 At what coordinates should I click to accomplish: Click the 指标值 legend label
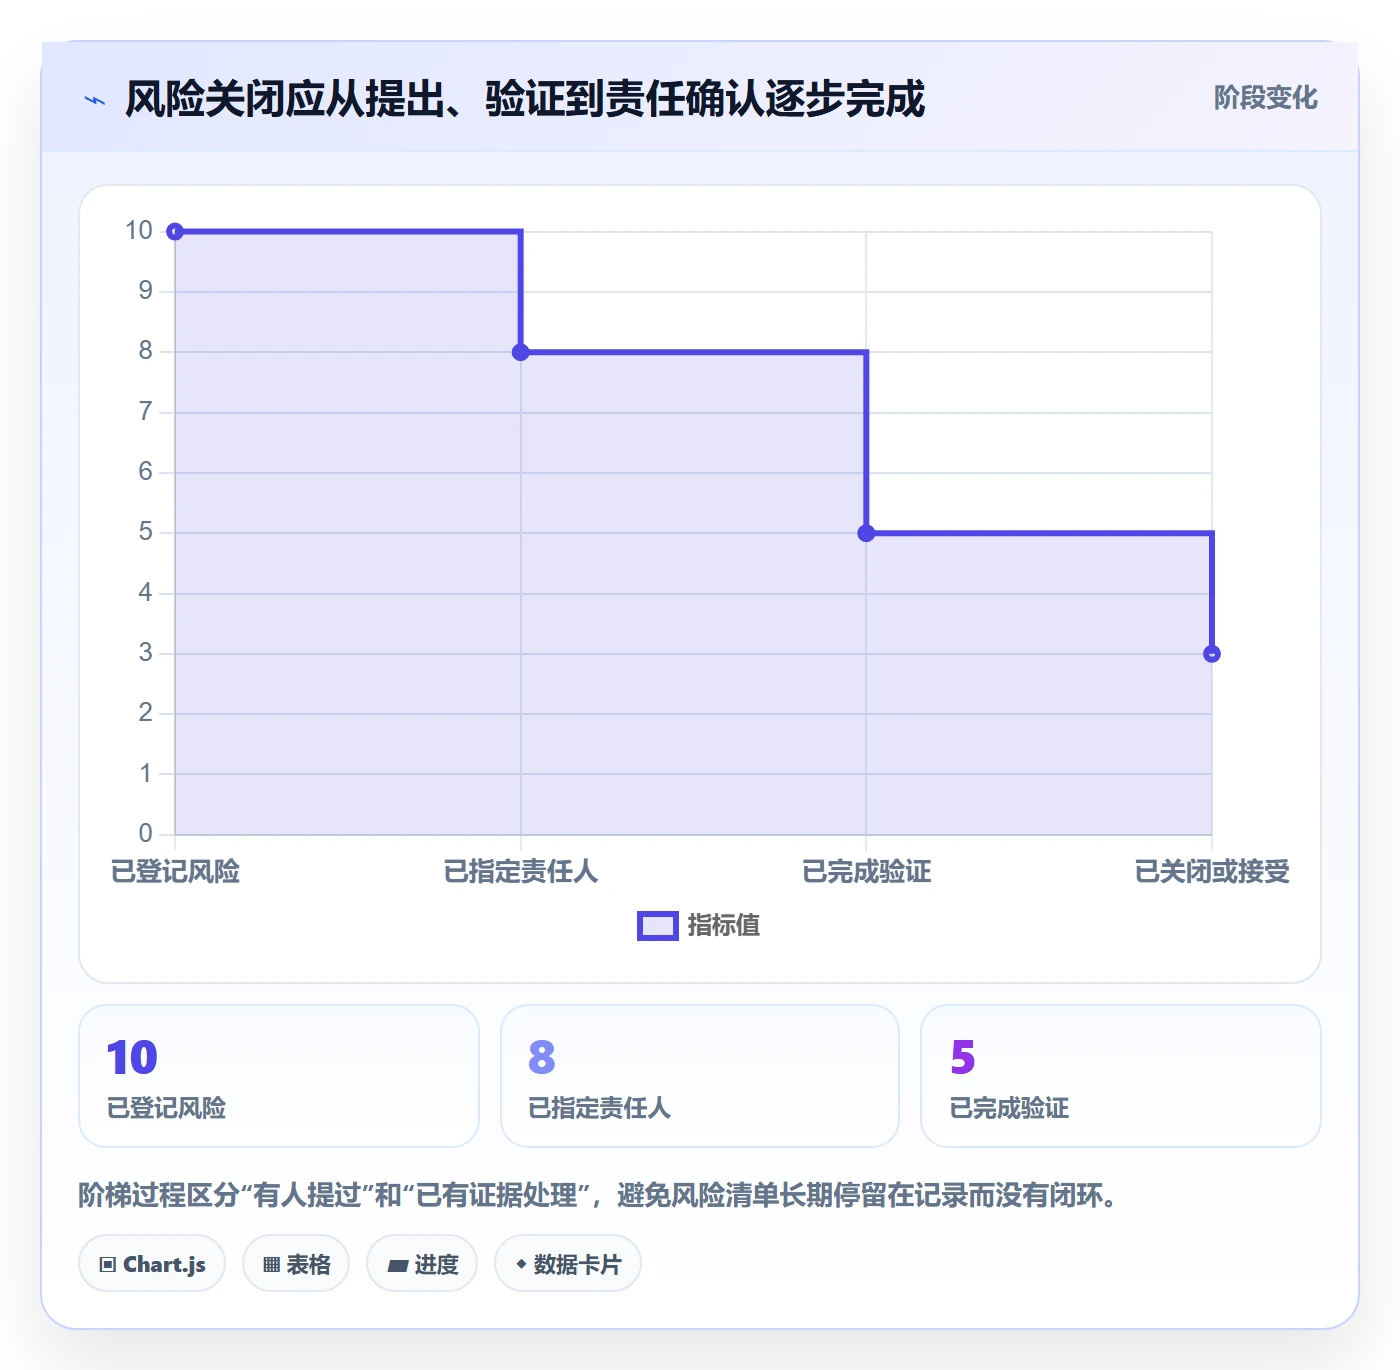click(x=724, y=926)
